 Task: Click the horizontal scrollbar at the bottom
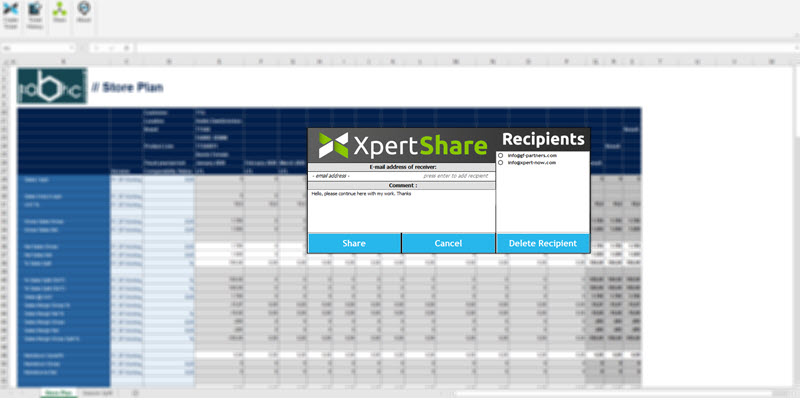[612, 394]
